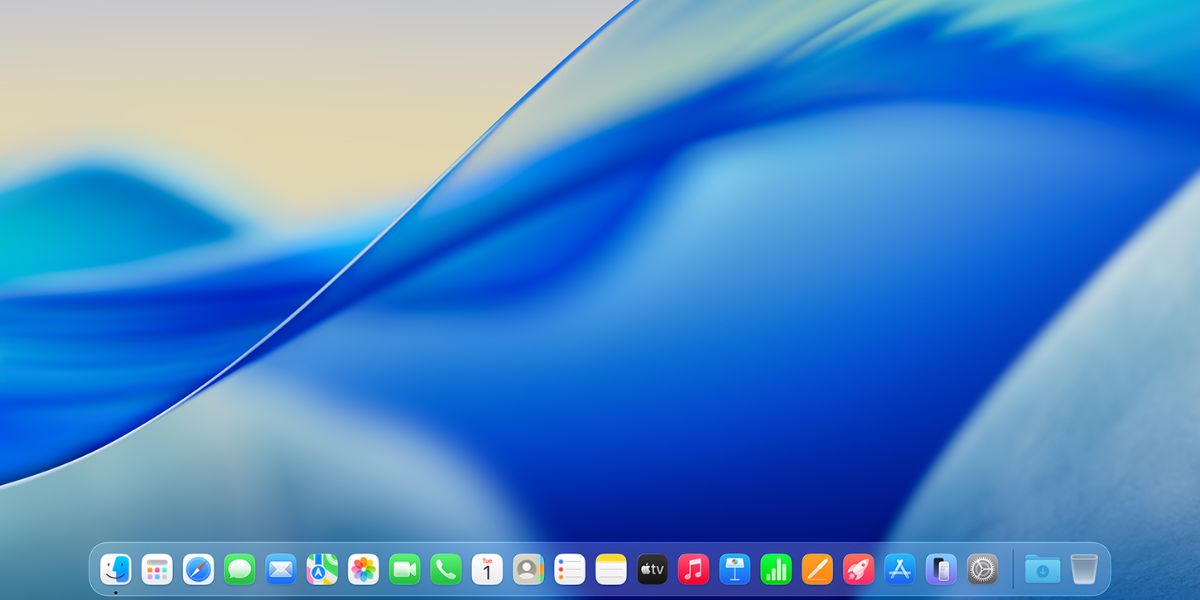Open the Downloads folder stack
The width and height of the screenshot is (1200, 600).
pyautogui.click(x=1043, y=569)
